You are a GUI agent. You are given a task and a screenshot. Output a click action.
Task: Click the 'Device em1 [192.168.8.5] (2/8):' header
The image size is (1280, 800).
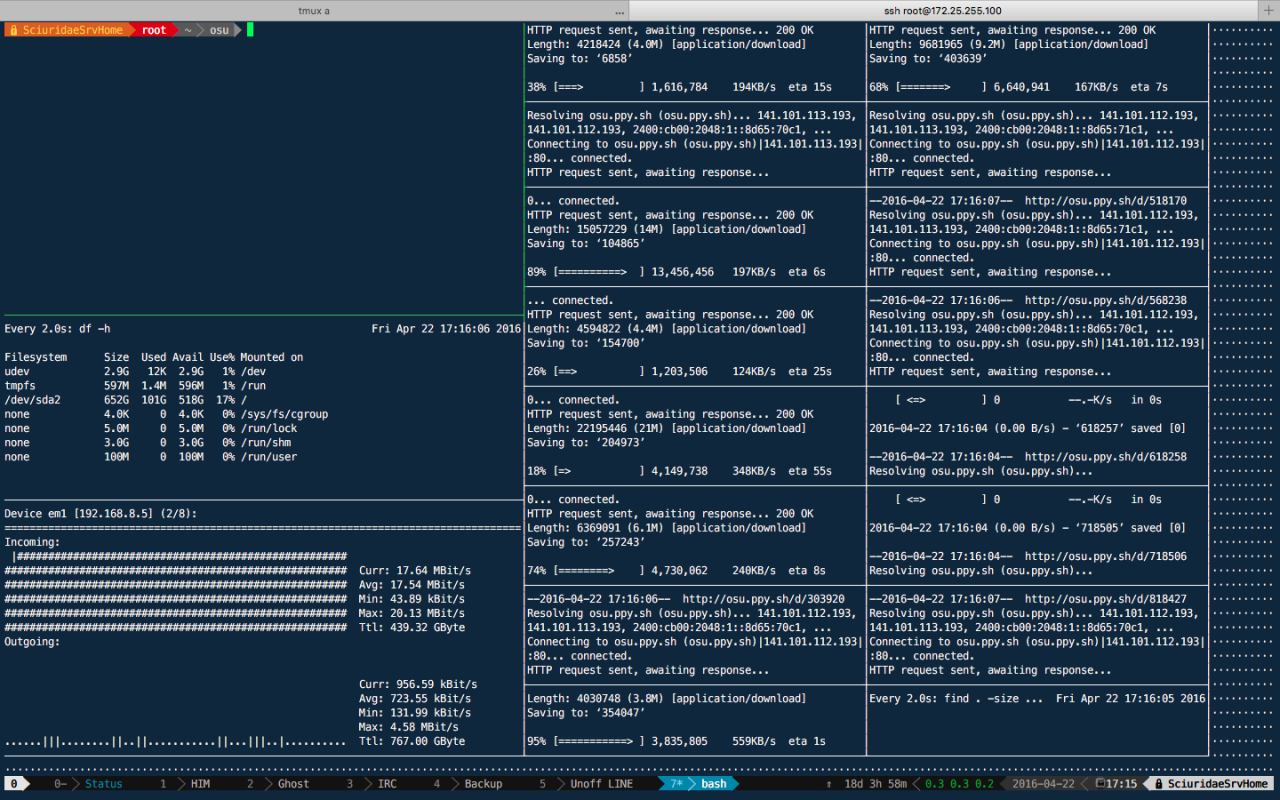coord(101,514)
